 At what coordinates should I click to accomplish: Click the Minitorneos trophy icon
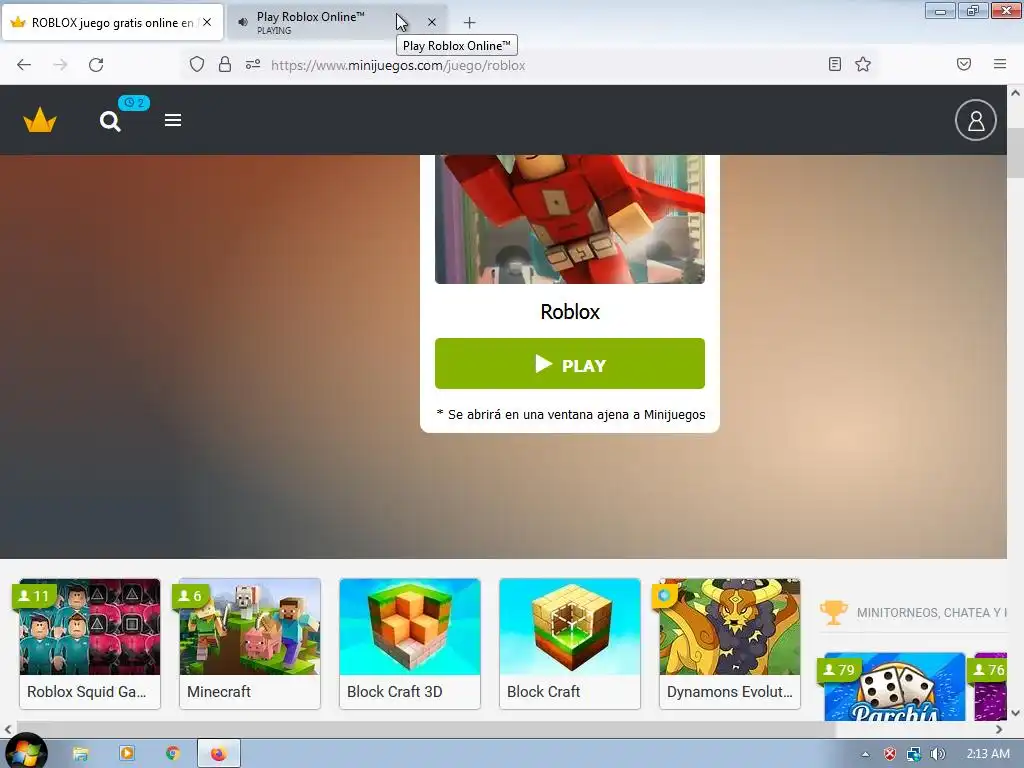(x=833, y=613)
